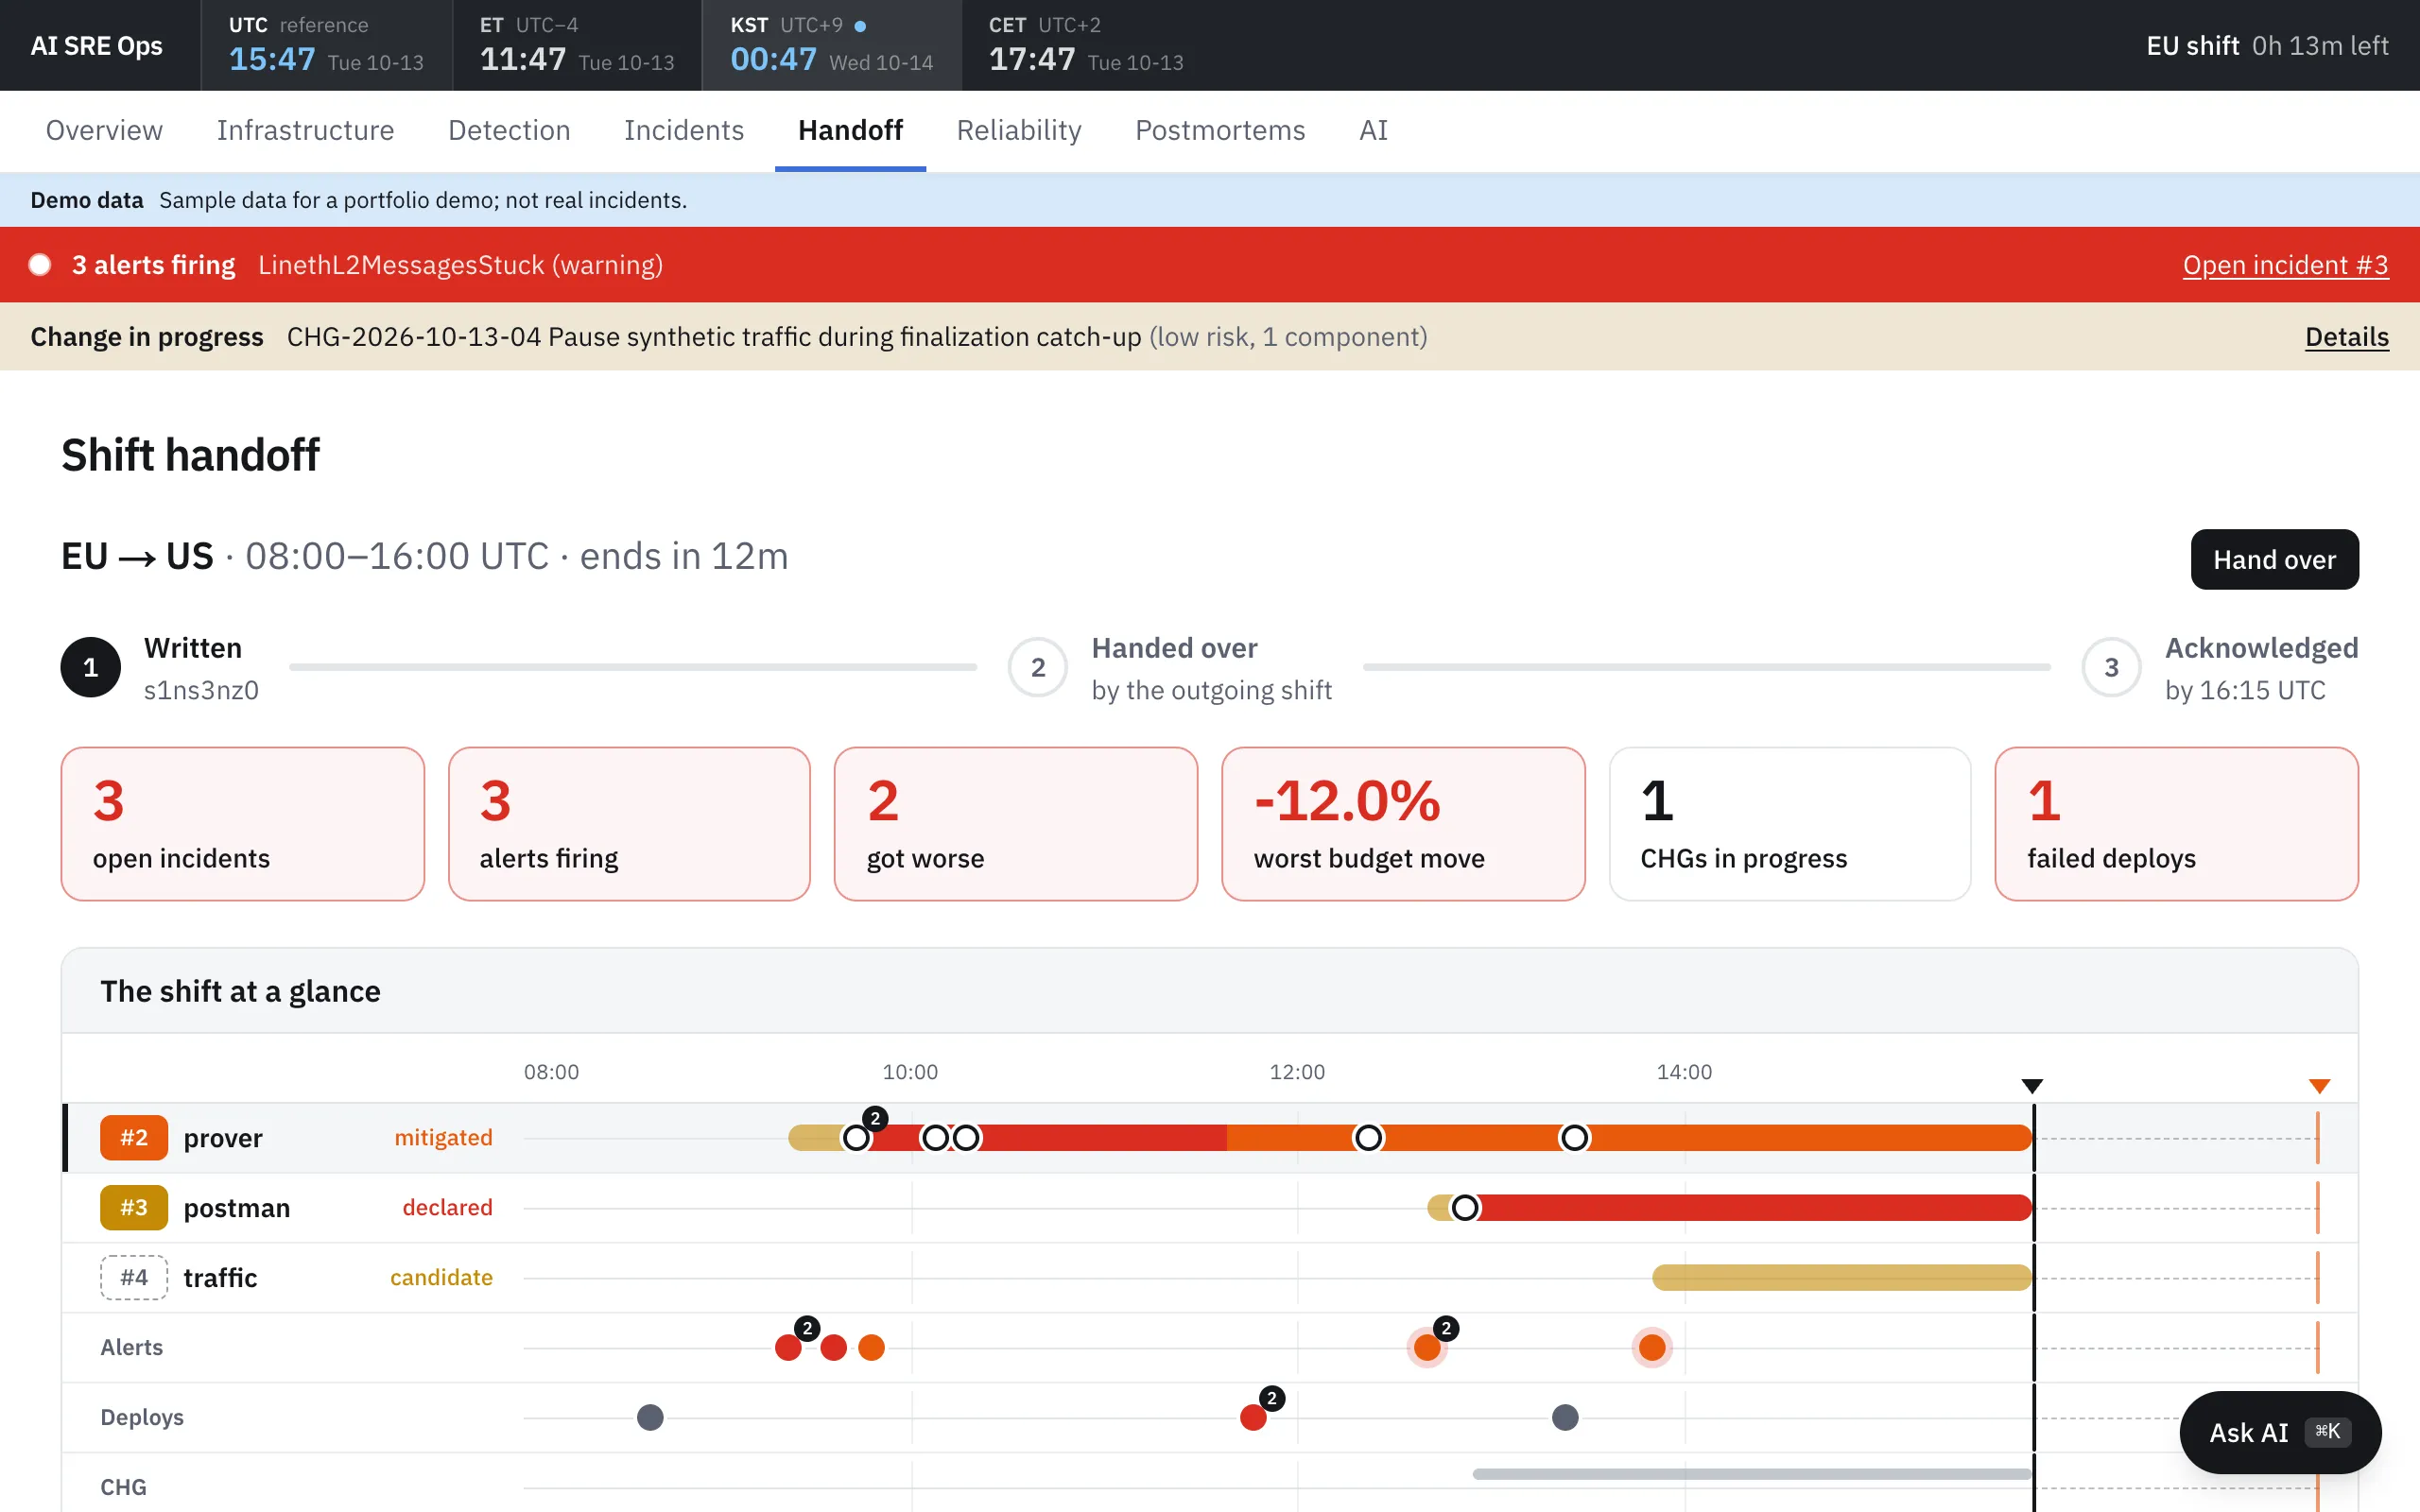Click the postman red timeline bar
2420x1512 pixels.
(x=1750, y=1208)
